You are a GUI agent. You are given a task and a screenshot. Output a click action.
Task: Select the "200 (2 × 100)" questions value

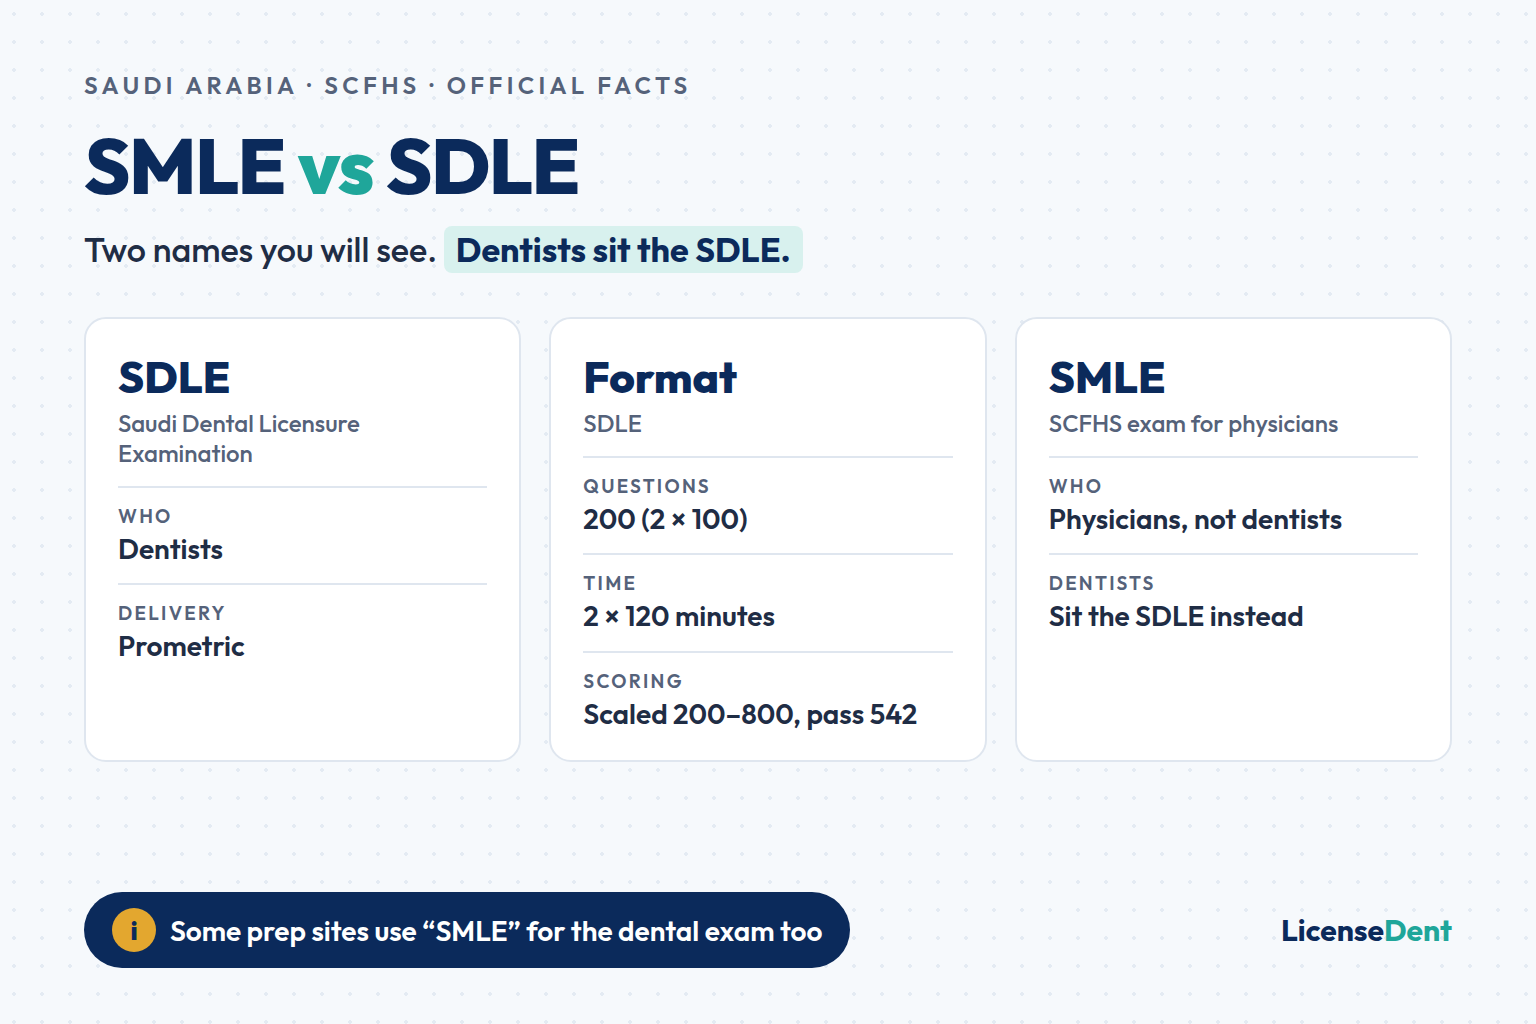click(666, 519)
